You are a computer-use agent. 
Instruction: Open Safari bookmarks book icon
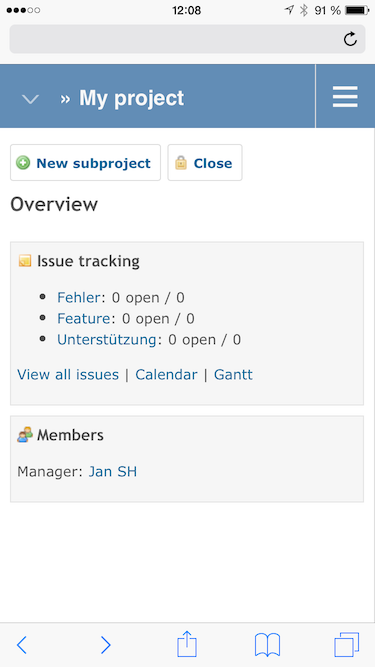point(267,645)
